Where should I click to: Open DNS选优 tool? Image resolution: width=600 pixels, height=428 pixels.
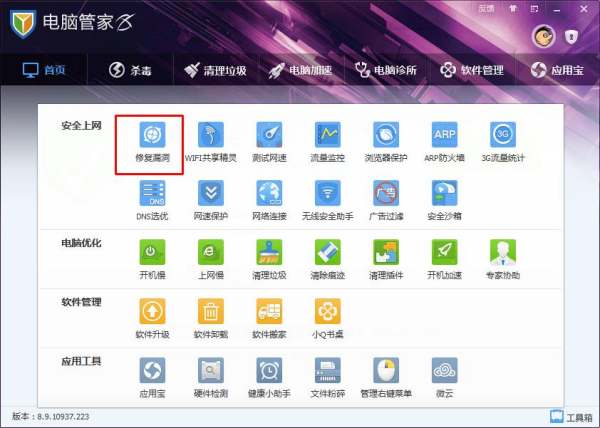(152, 201)
